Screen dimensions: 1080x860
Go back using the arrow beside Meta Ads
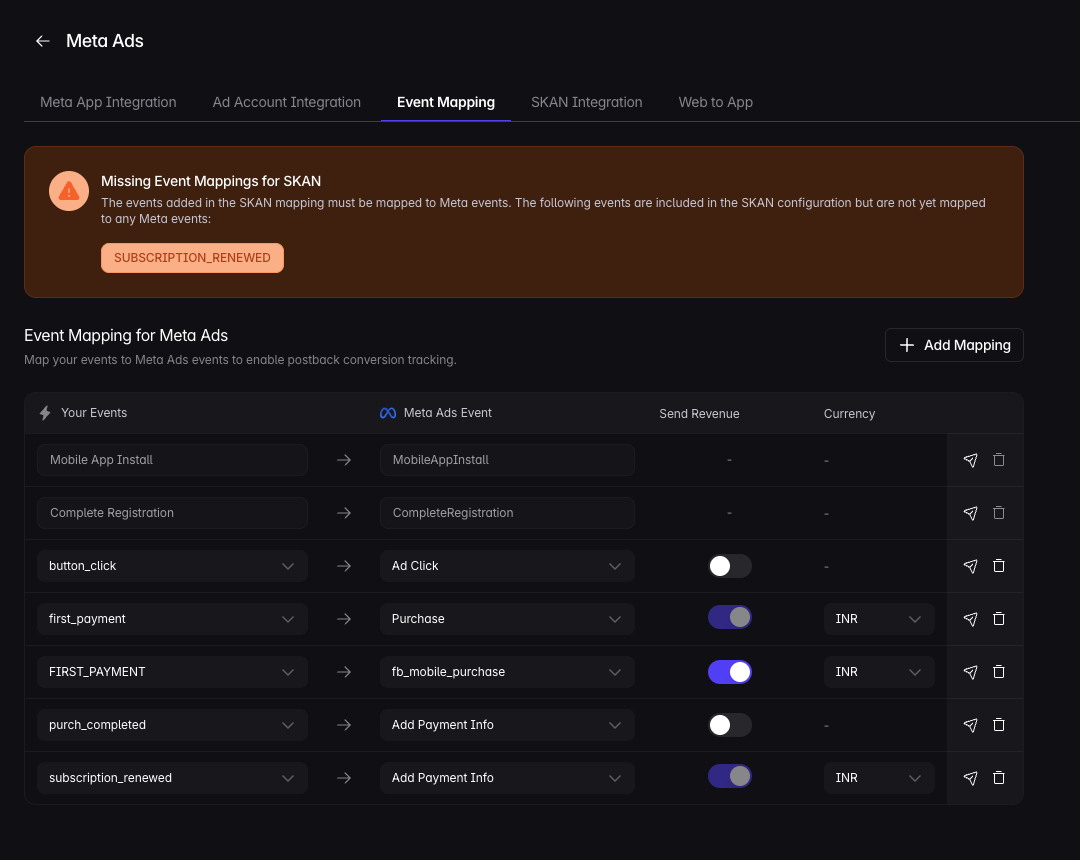click(43, 41)
